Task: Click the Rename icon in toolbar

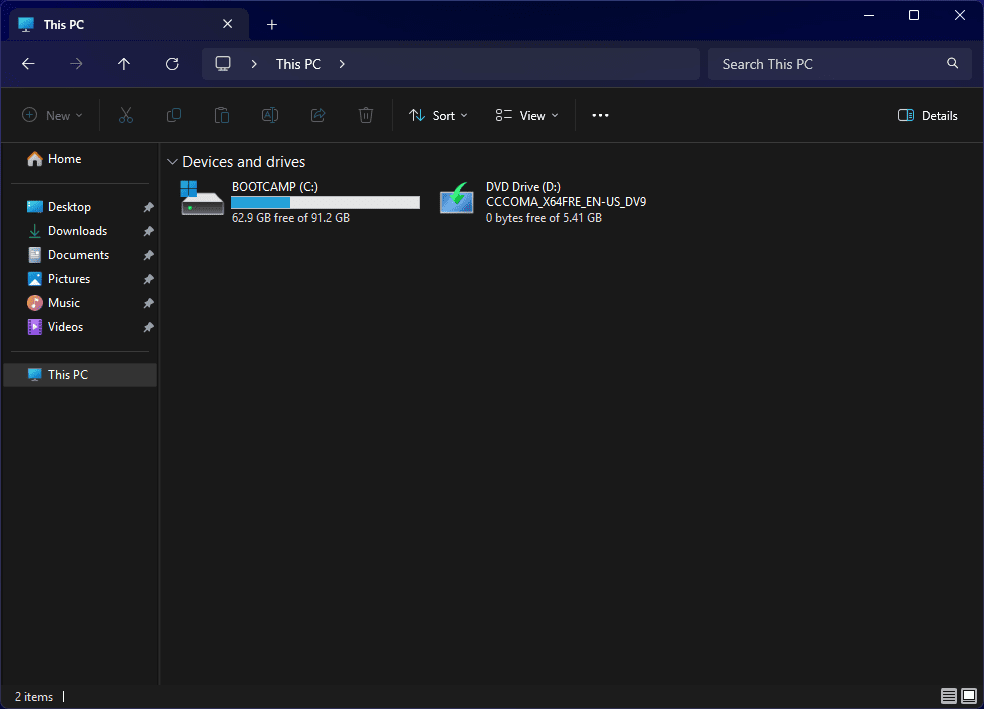Action: pos(270,116)
